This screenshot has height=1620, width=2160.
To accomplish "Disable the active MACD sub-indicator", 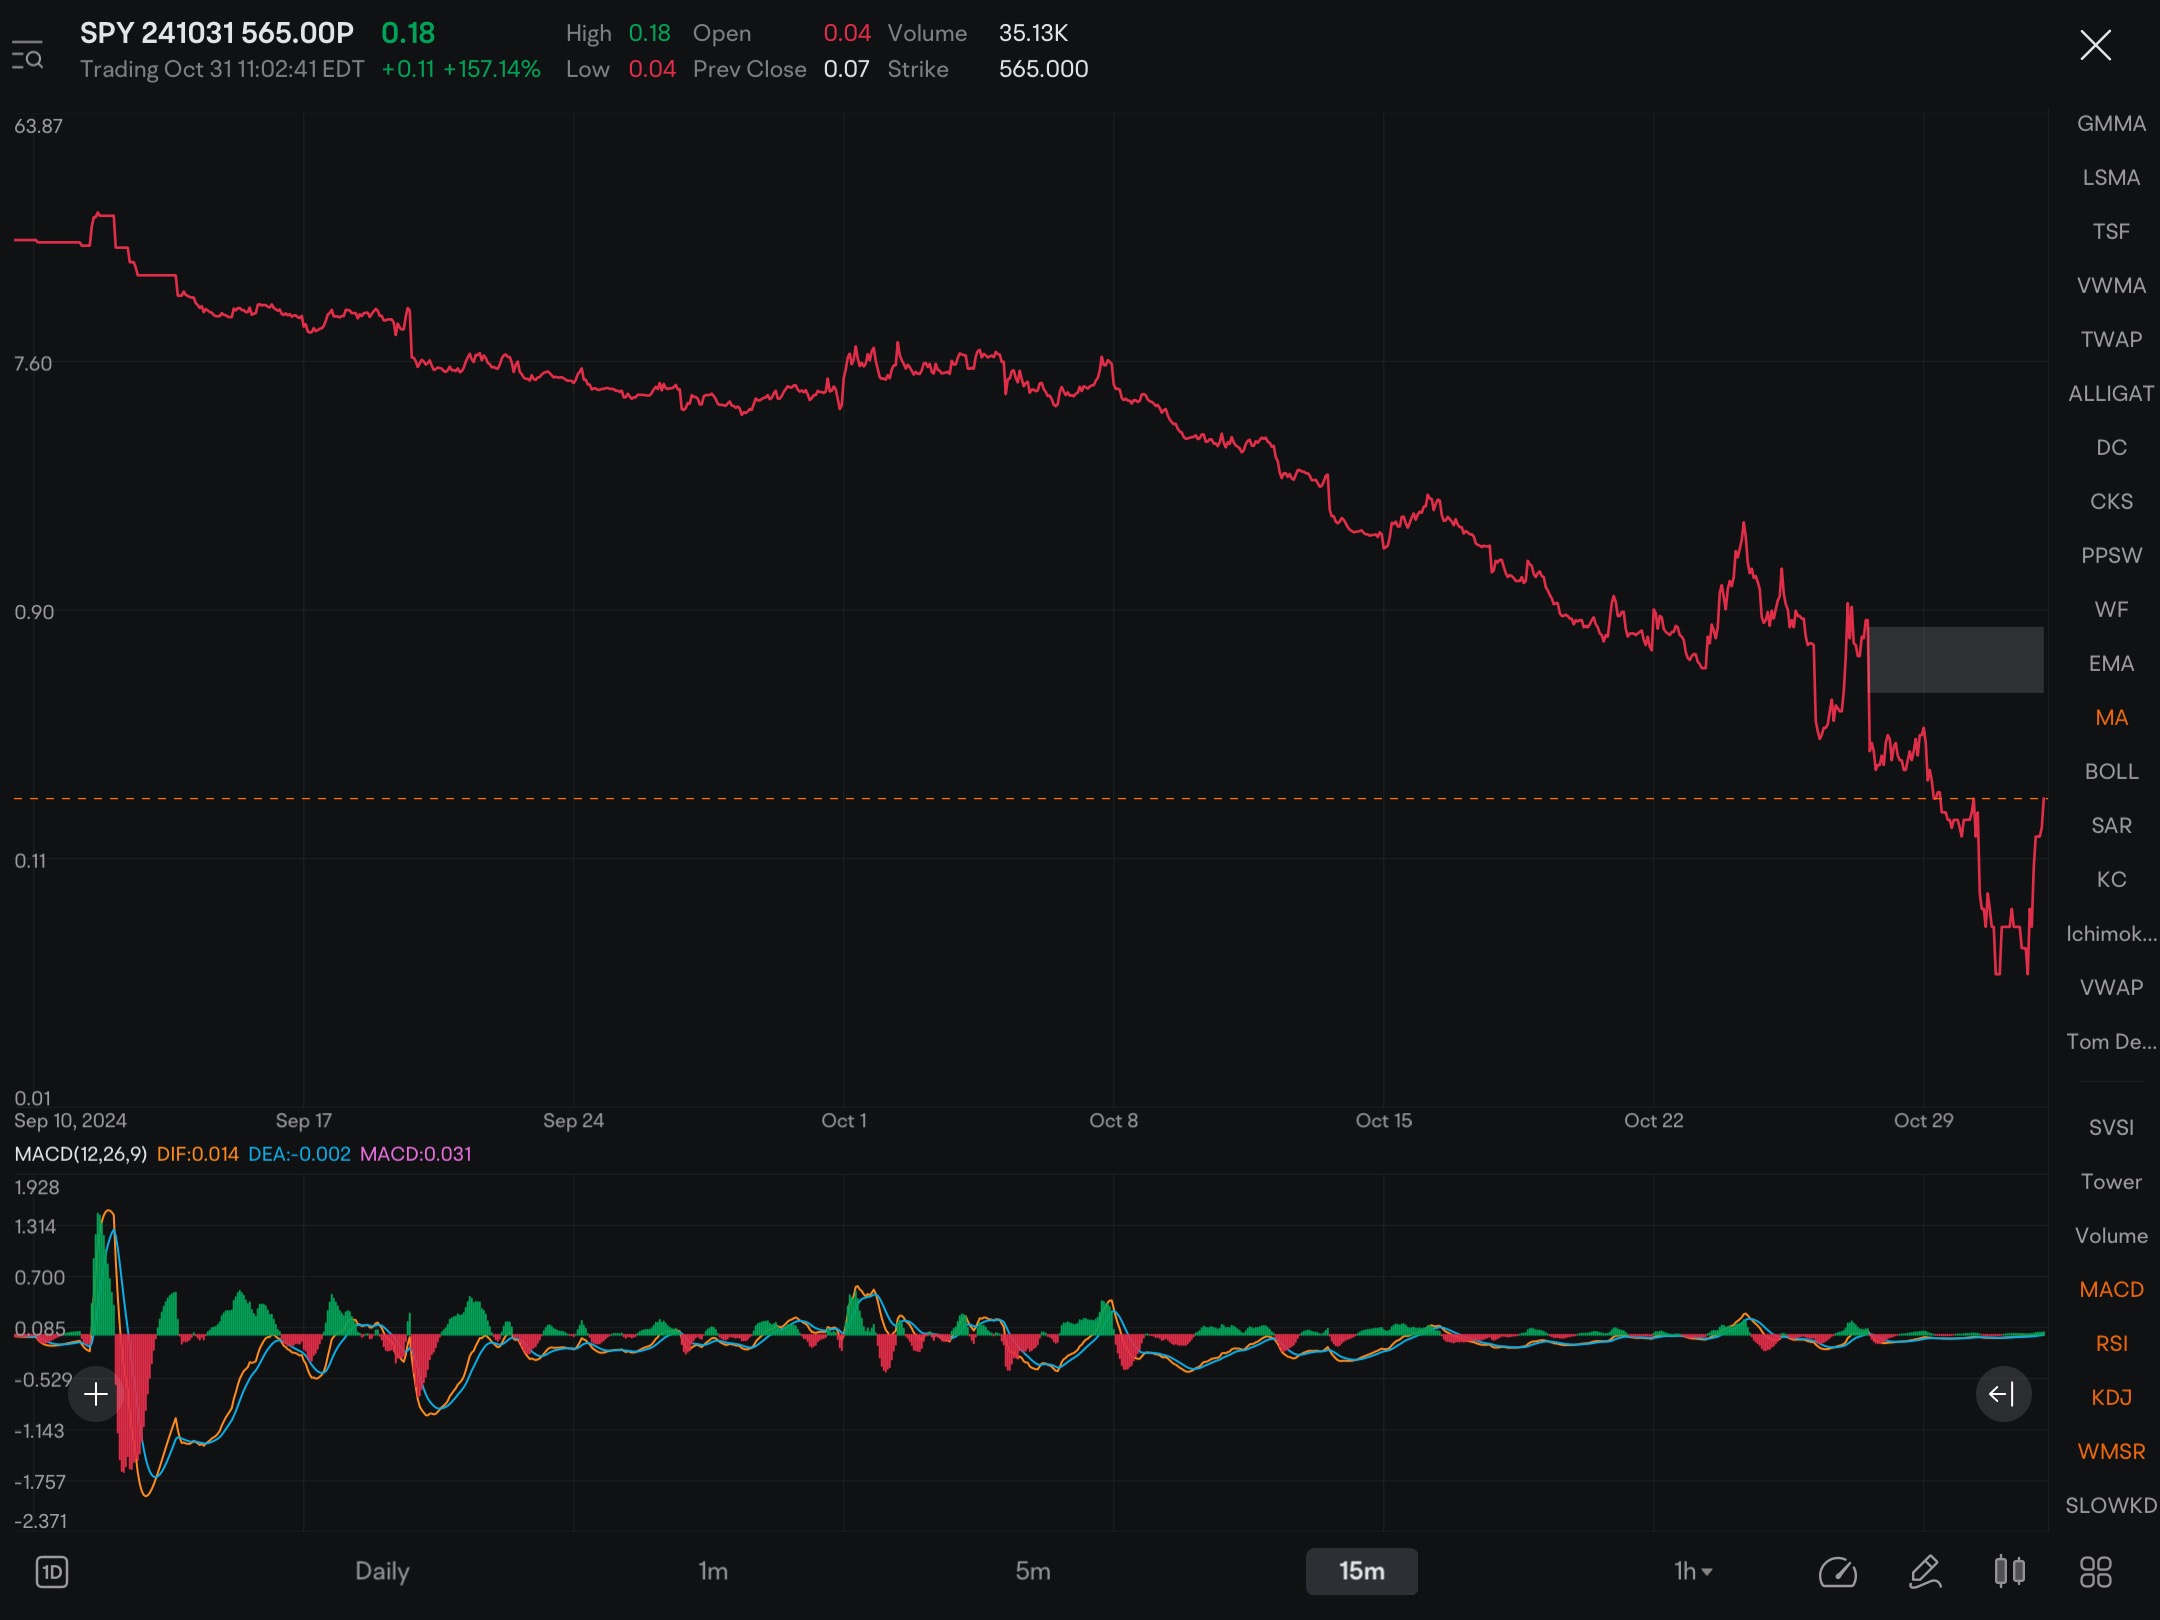I will point(2111,1290).
